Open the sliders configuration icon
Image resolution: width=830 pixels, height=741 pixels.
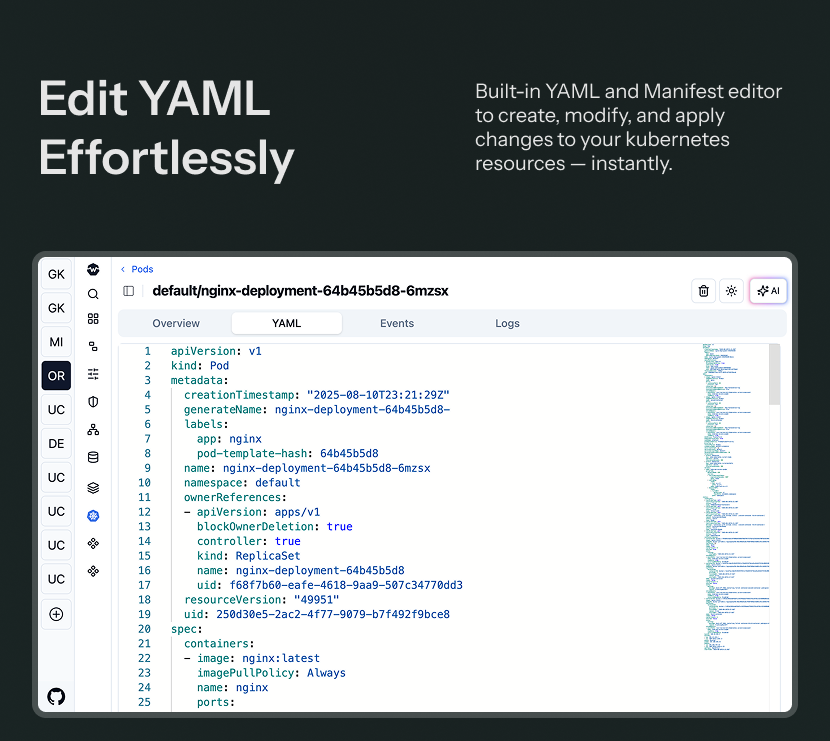(93, 374)
